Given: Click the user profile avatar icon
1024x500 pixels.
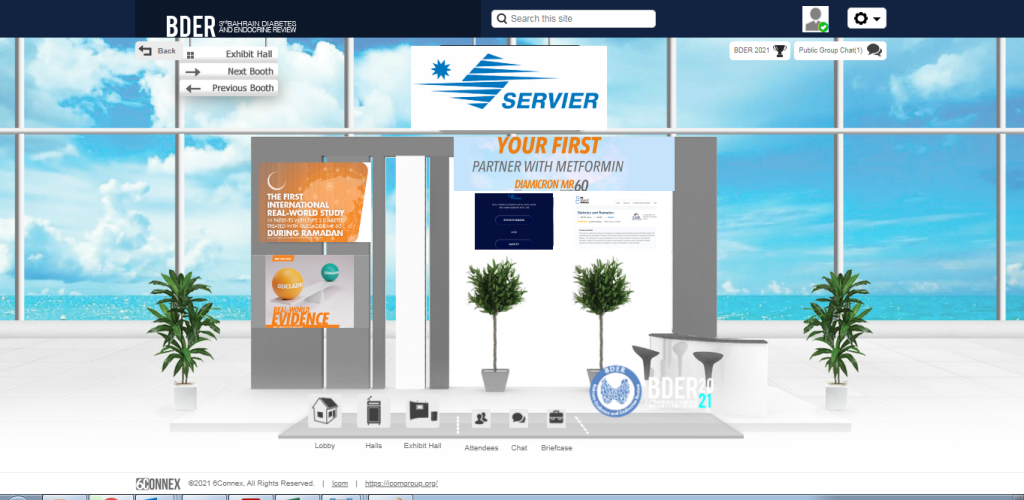Looking at the screenshot, I should point(816,19).
